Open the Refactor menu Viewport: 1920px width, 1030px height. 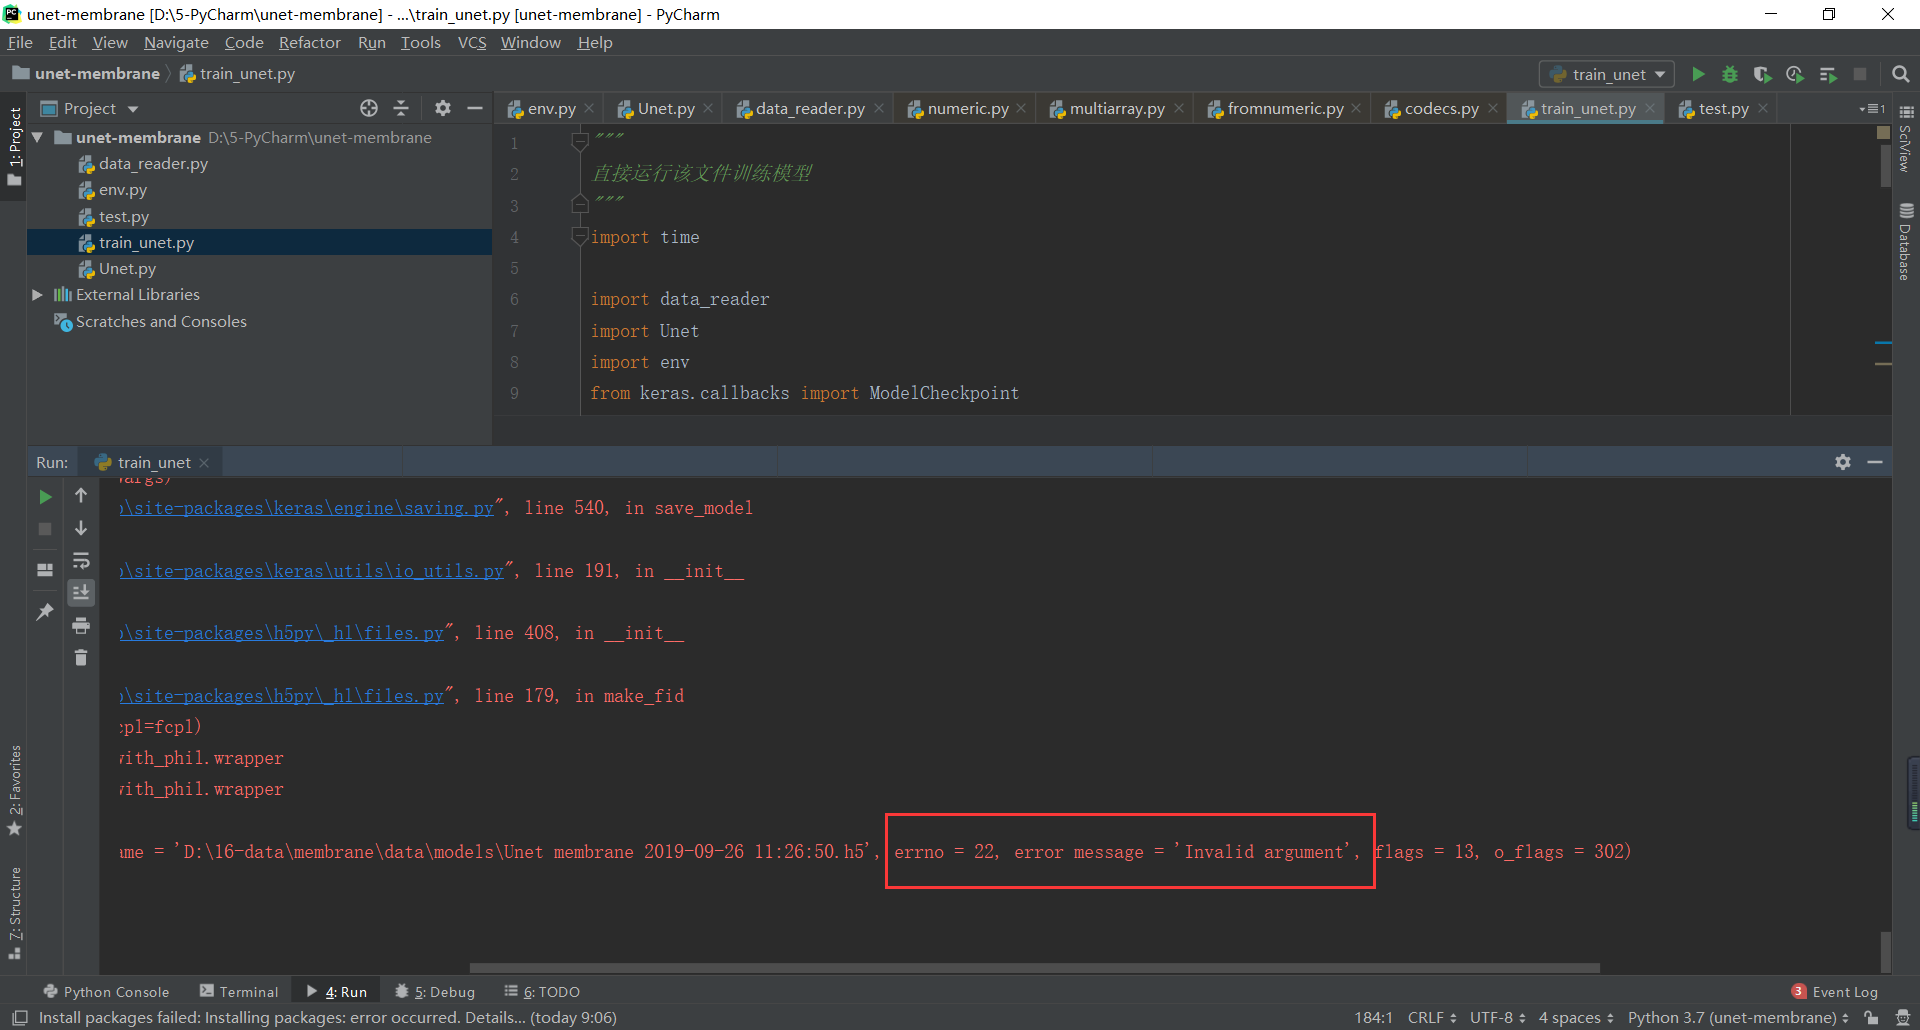(310, 42)
